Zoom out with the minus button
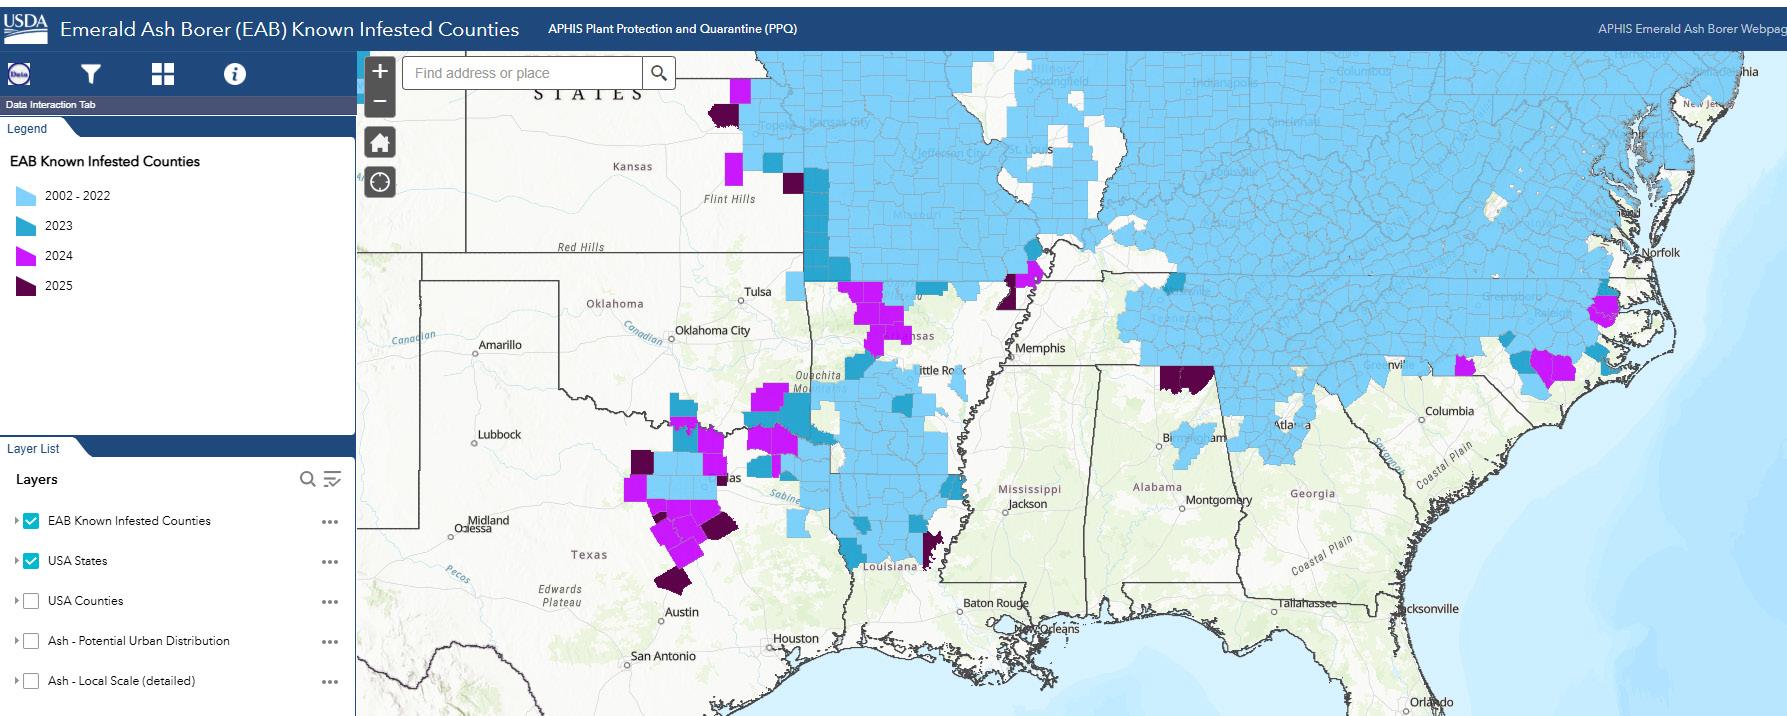This screenshot has height=716, width=1787. pyautogui.click(x=380, y=101)
